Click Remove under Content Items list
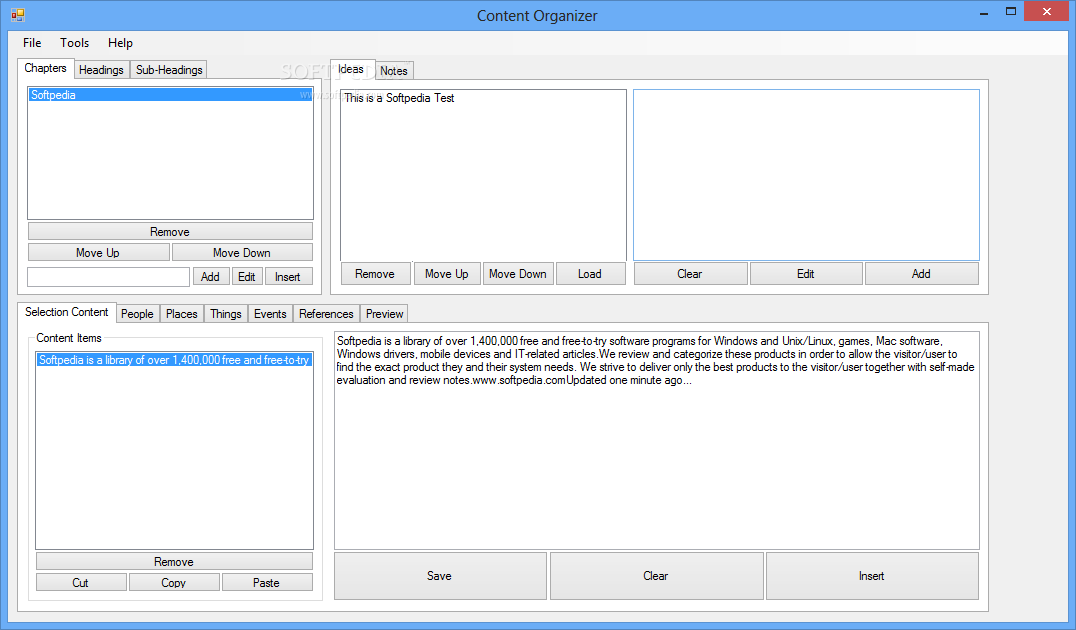The height and width of the screenshot is (630, 1076). pos(174,561)
